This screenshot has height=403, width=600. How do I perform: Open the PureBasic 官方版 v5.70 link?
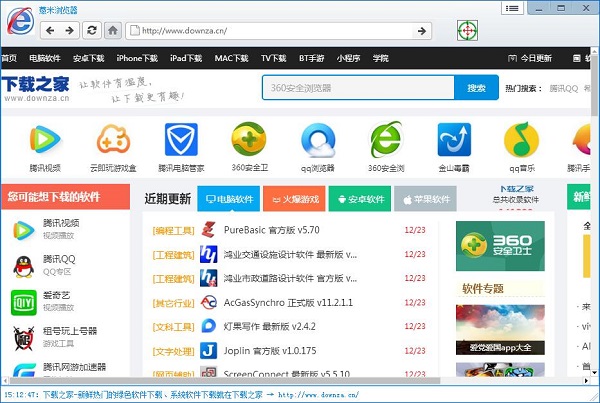272,230
